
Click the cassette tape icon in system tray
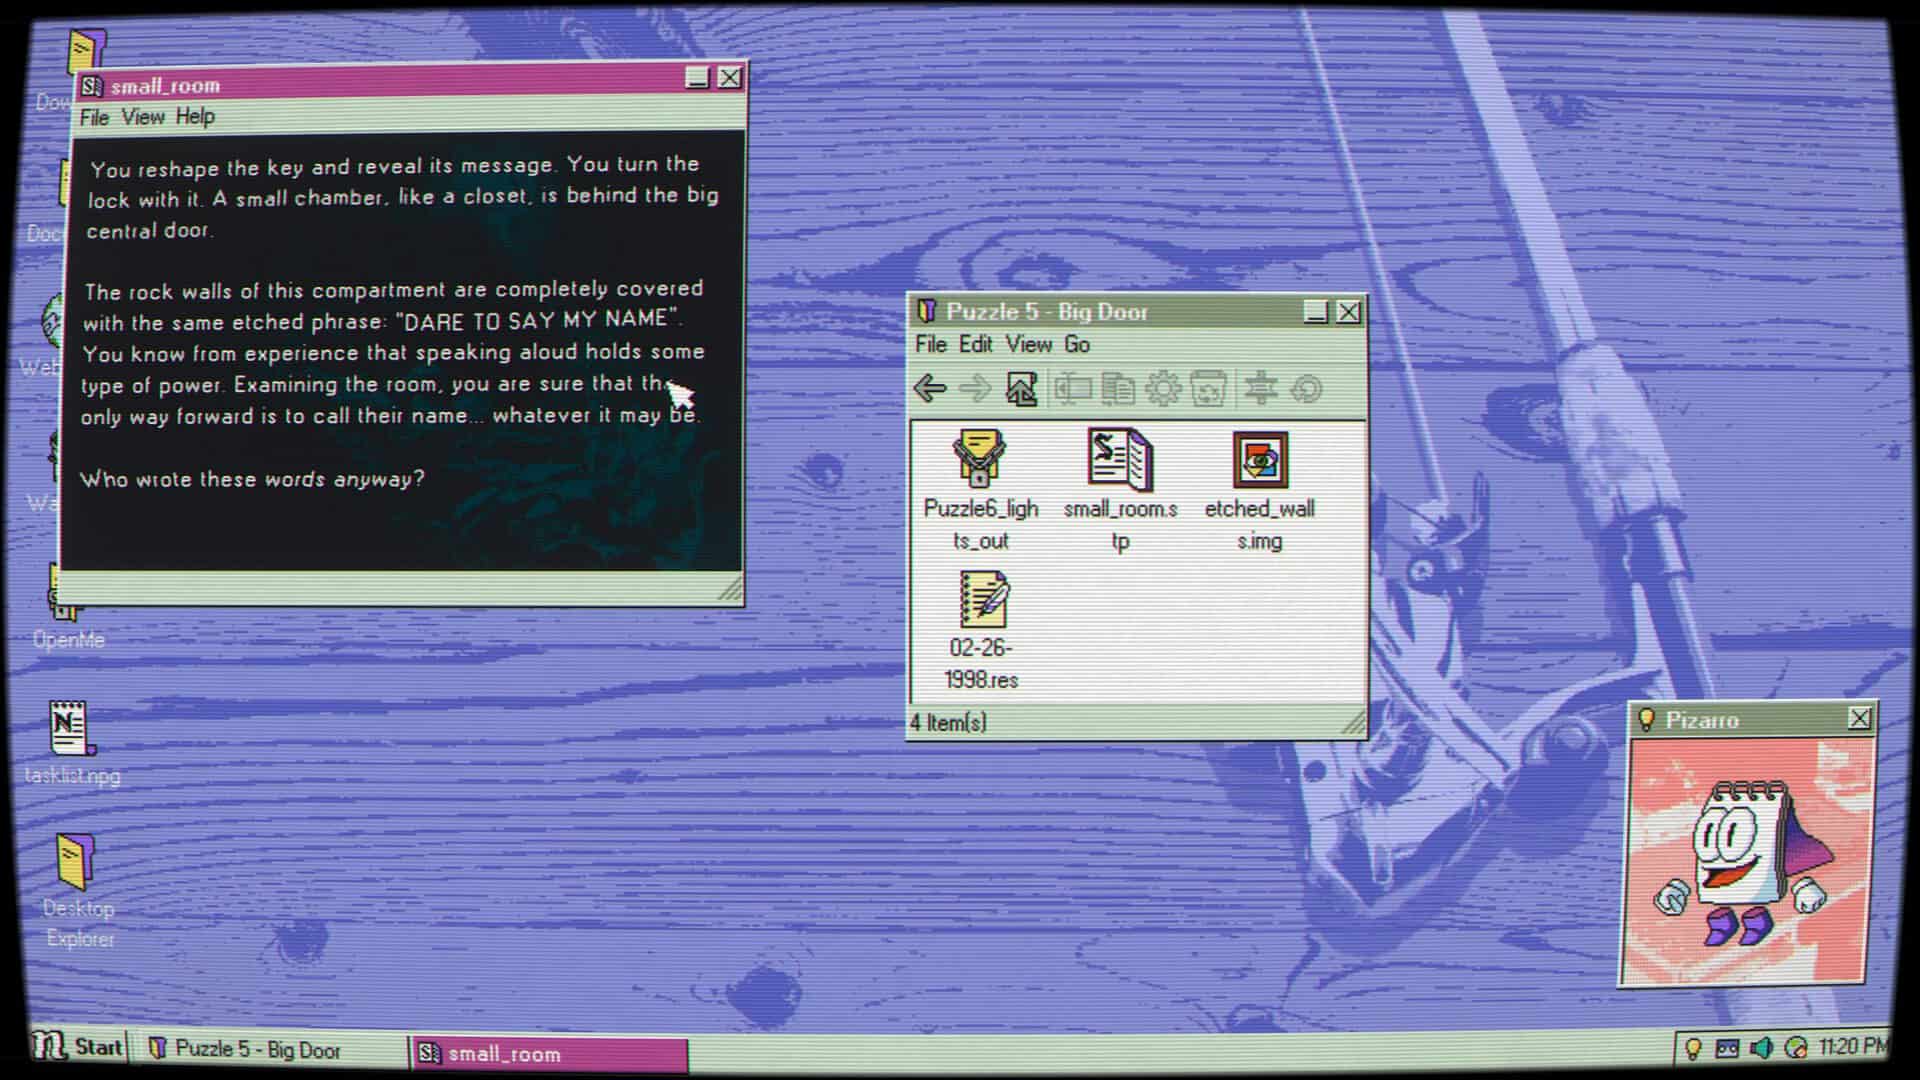1727,1048
